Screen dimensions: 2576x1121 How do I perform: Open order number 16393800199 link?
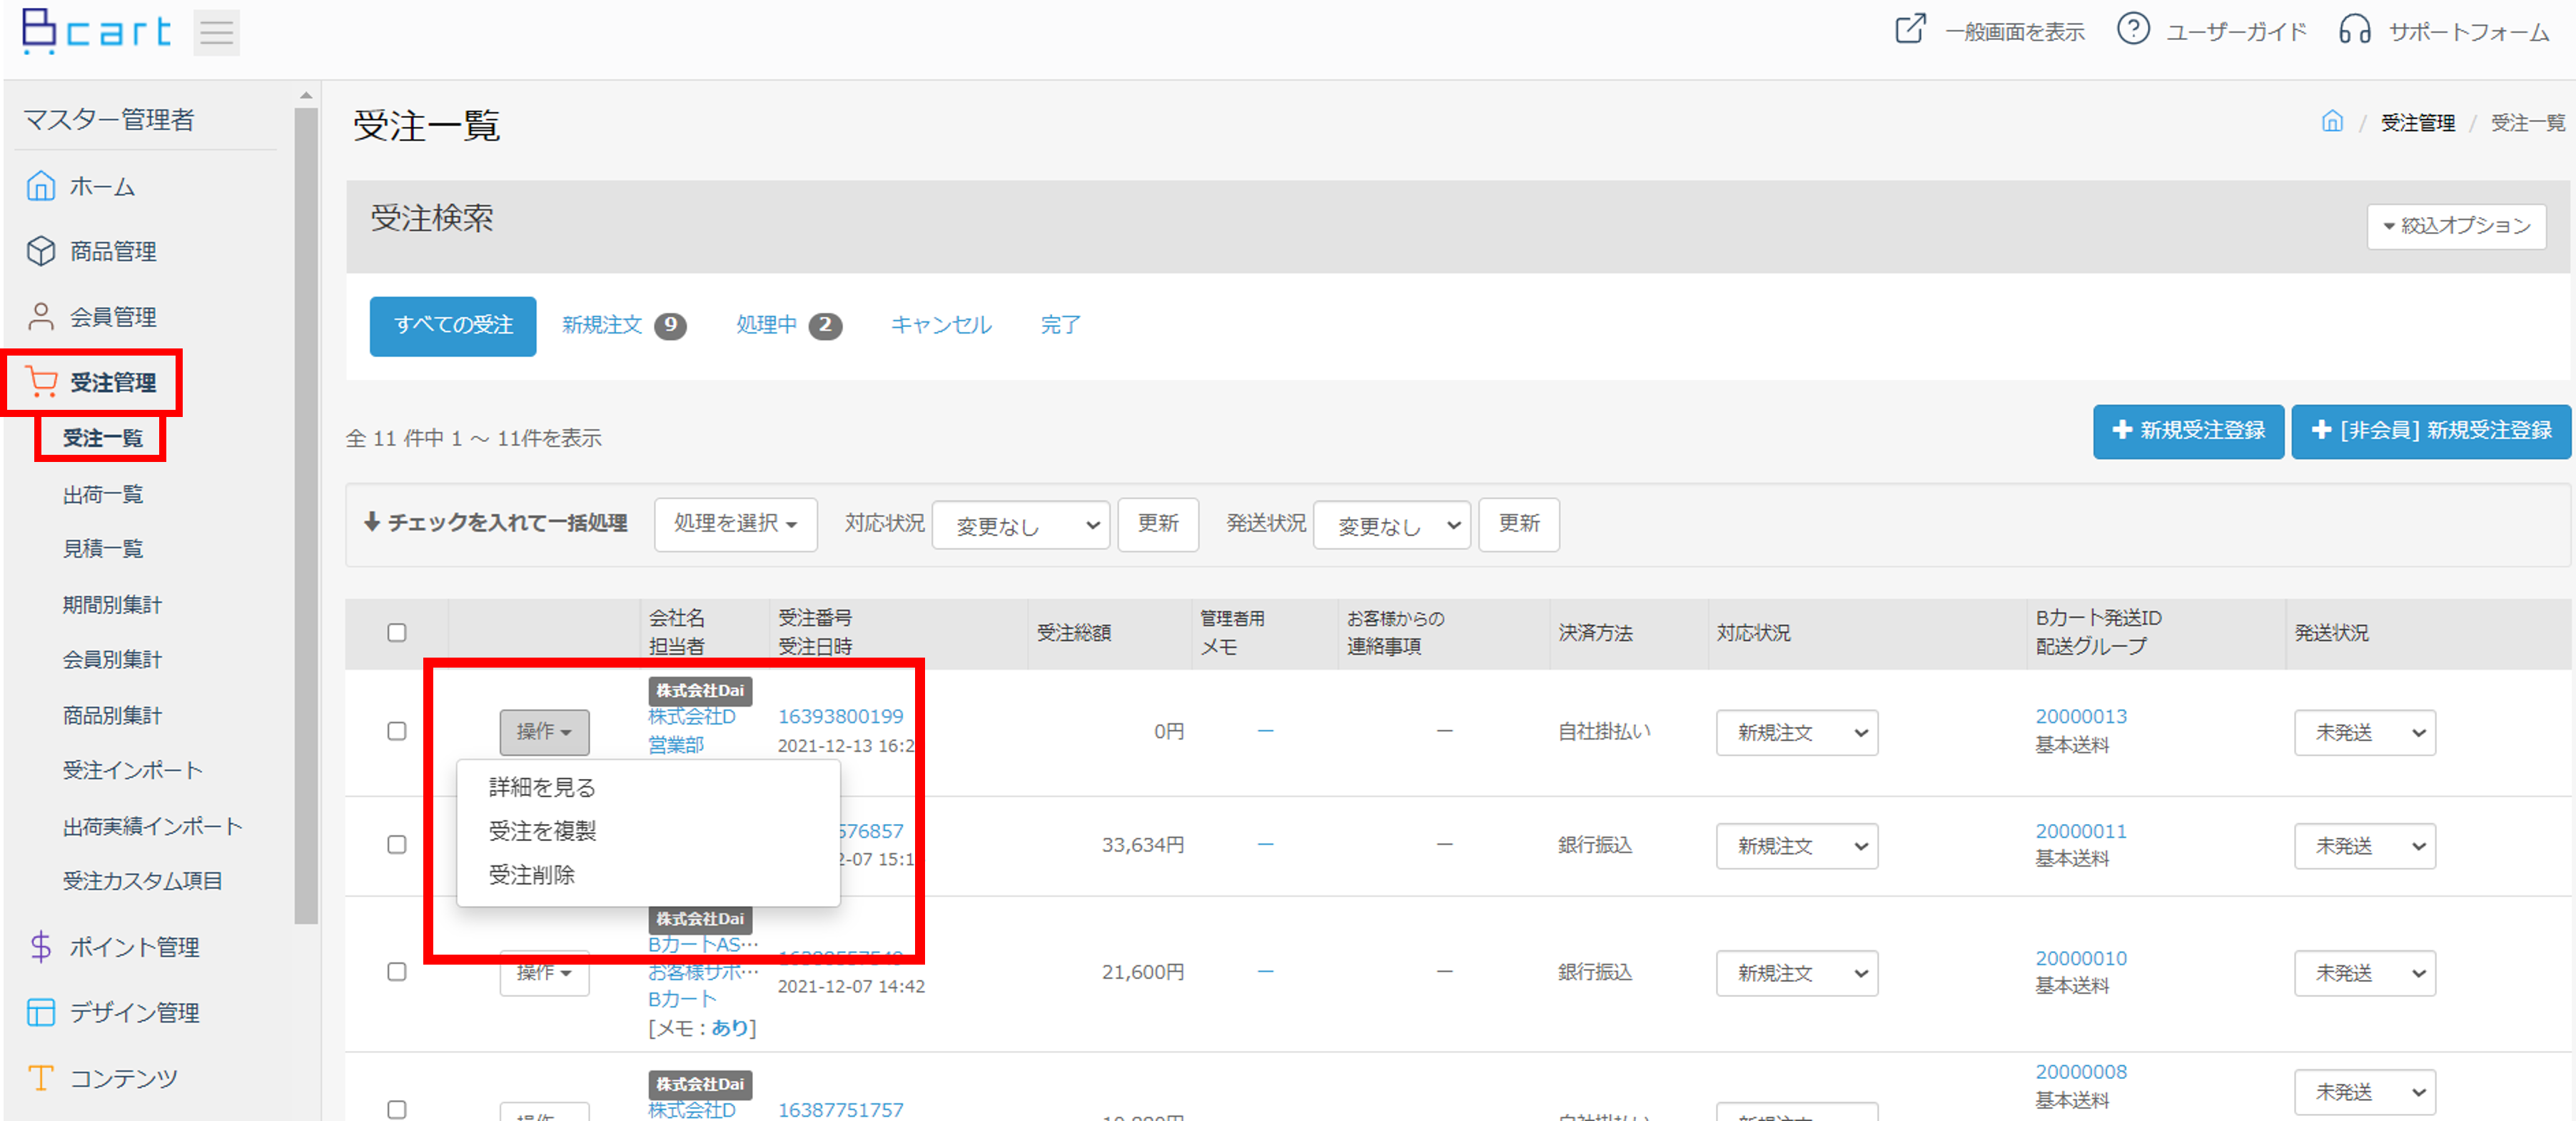coord(840,717)
